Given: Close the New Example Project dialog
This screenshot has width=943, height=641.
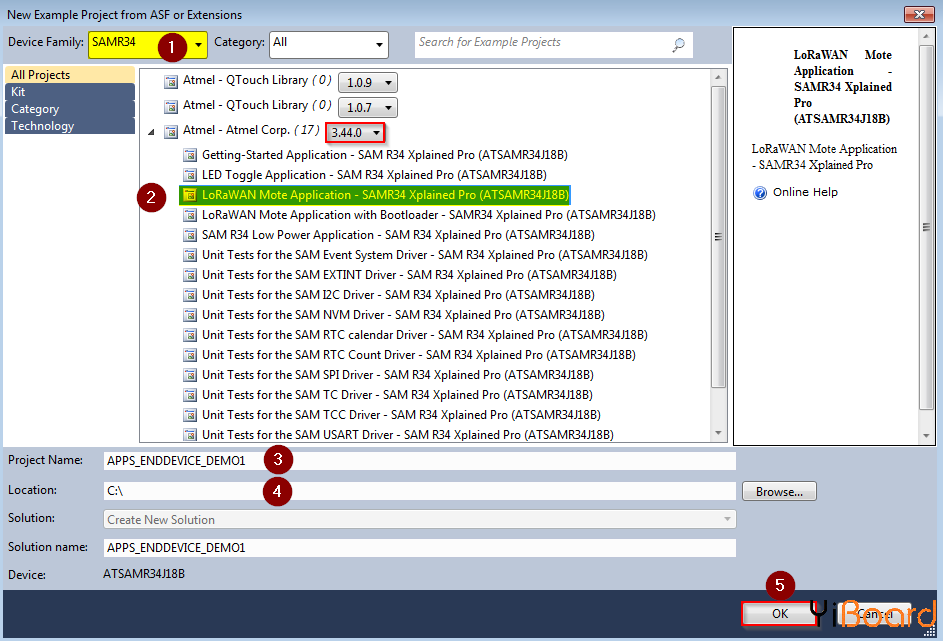Looking at the screenshot, I should [919, 14].
